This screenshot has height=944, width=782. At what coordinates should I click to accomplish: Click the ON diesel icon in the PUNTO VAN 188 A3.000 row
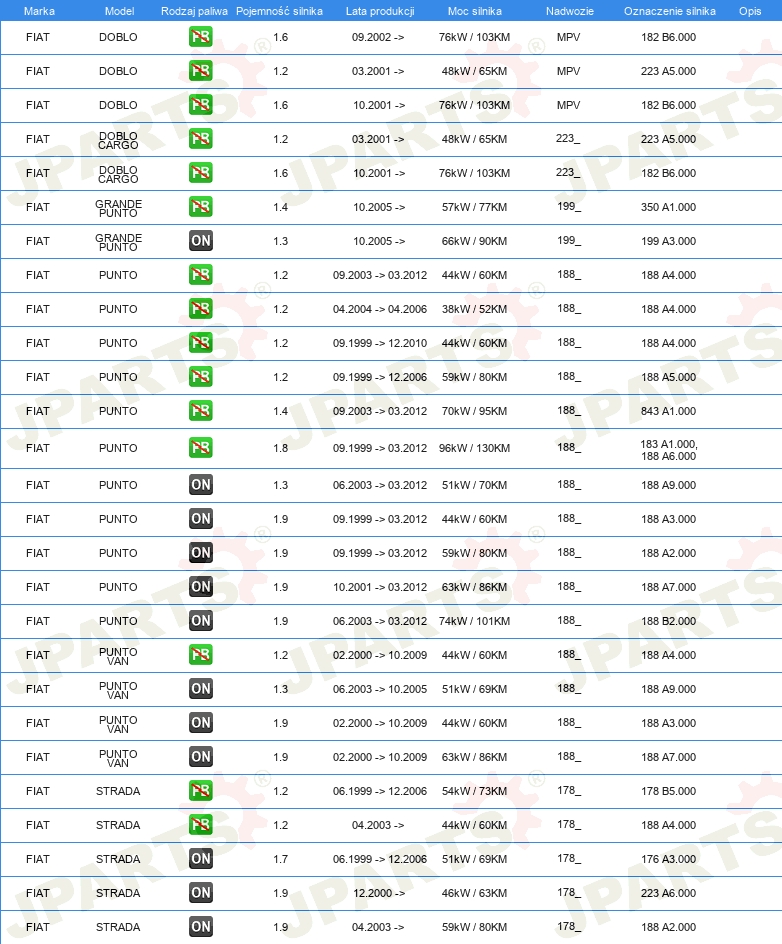(x=200, y=723)
